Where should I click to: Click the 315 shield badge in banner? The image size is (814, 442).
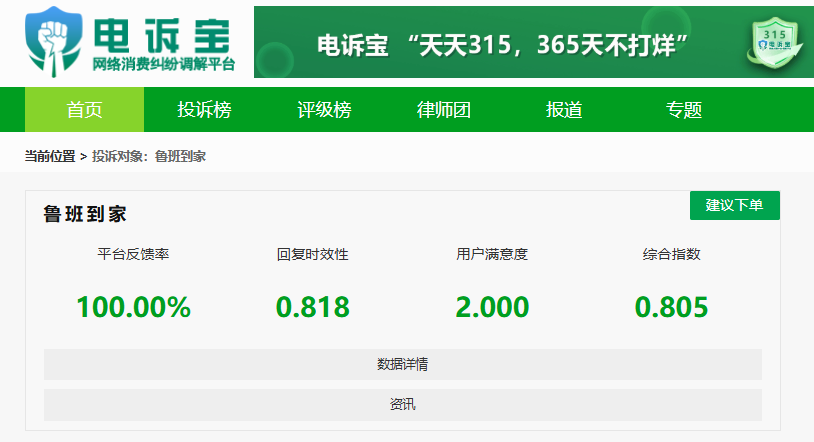[x=774, y=43]
